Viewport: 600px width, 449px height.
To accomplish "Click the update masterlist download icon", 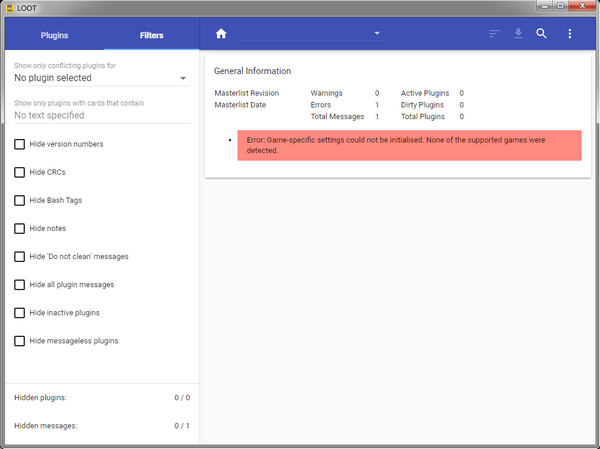I will click(518, 34).
